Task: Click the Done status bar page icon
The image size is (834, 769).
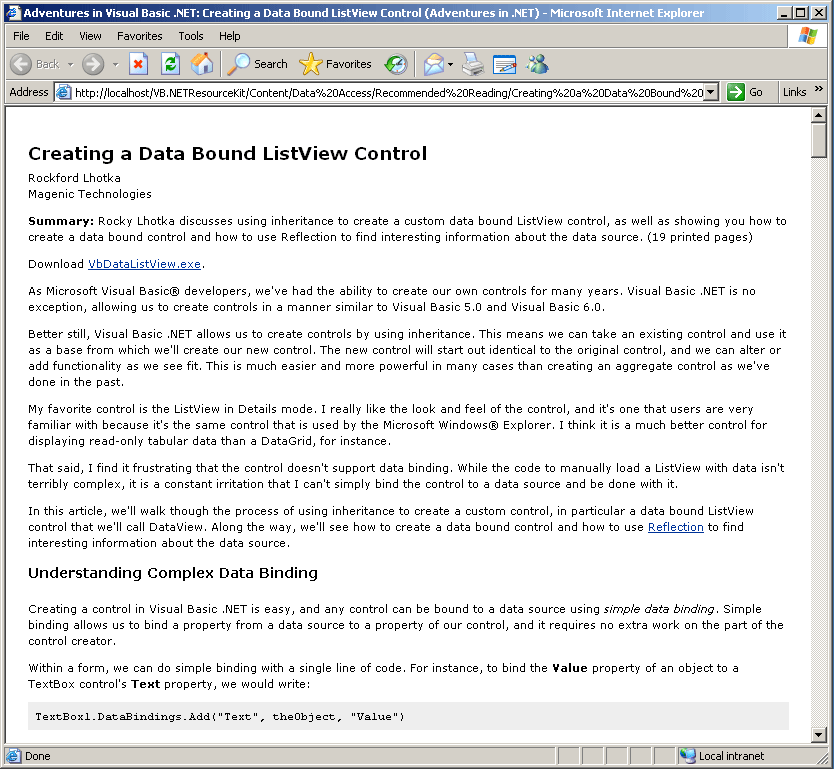Action: coord(13,756)
